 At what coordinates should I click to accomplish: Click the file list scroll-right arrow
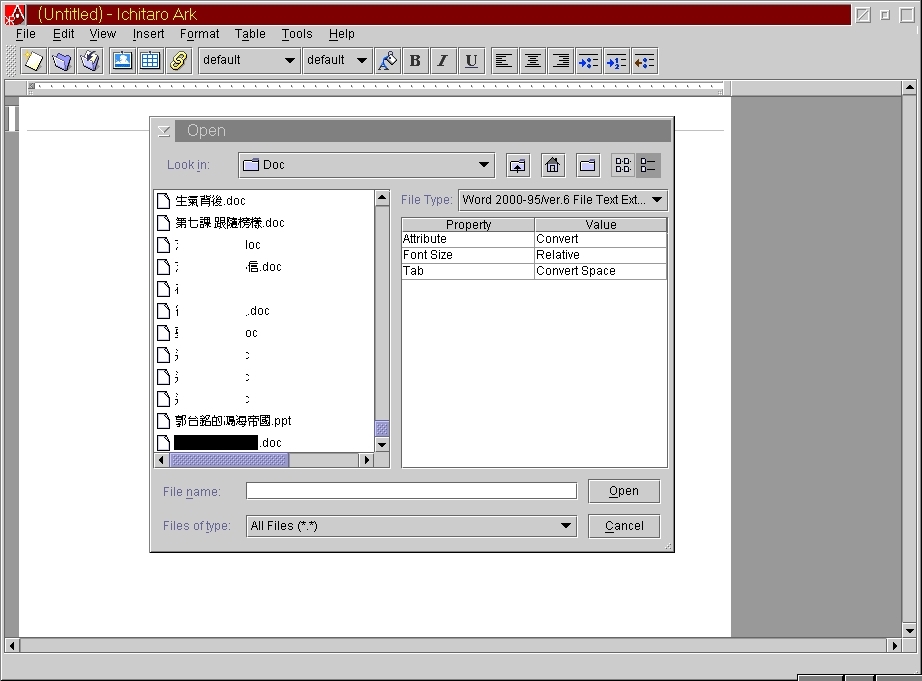tap(367, 460)
